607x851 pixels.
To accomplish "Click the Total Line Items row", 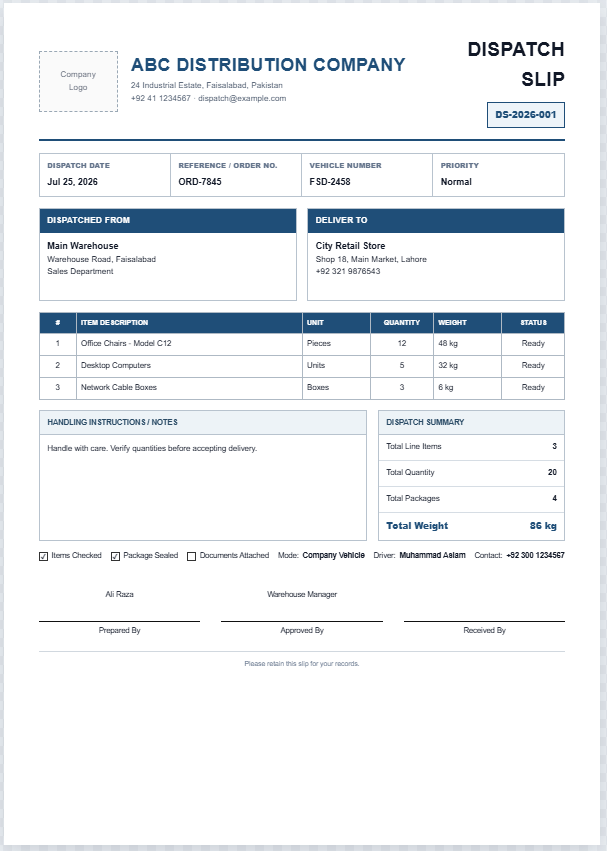I will coord(471,447).
